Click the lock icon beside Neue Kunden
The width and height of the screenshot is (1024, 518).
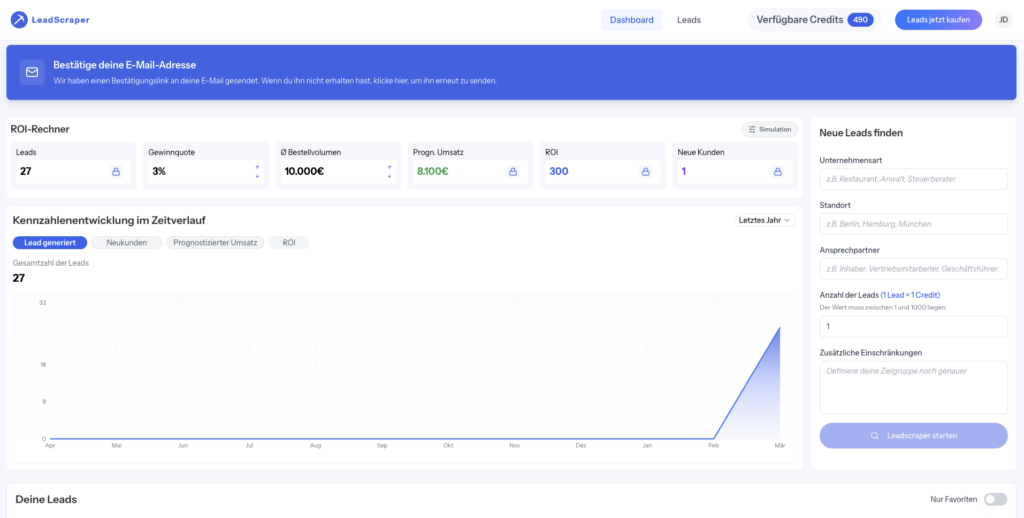pyautogui.click(x=777, y=172)
